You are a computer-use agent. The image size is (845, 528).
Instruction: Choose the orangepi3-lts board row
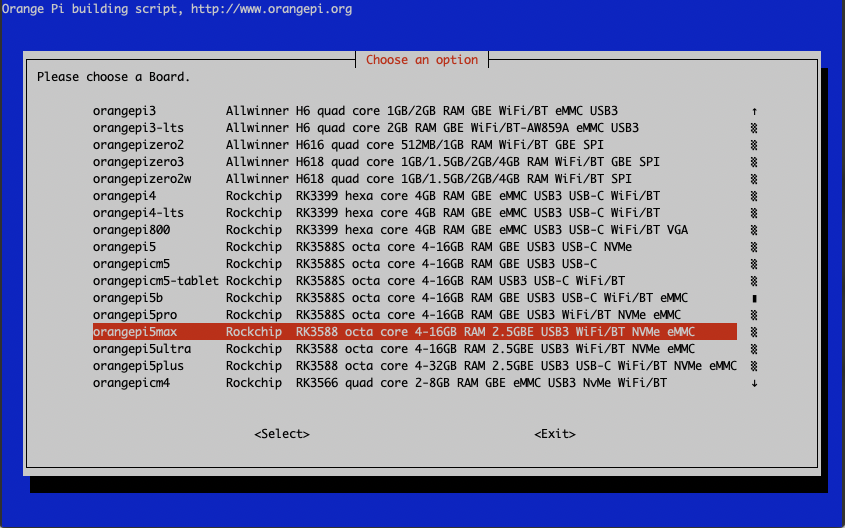414,128
